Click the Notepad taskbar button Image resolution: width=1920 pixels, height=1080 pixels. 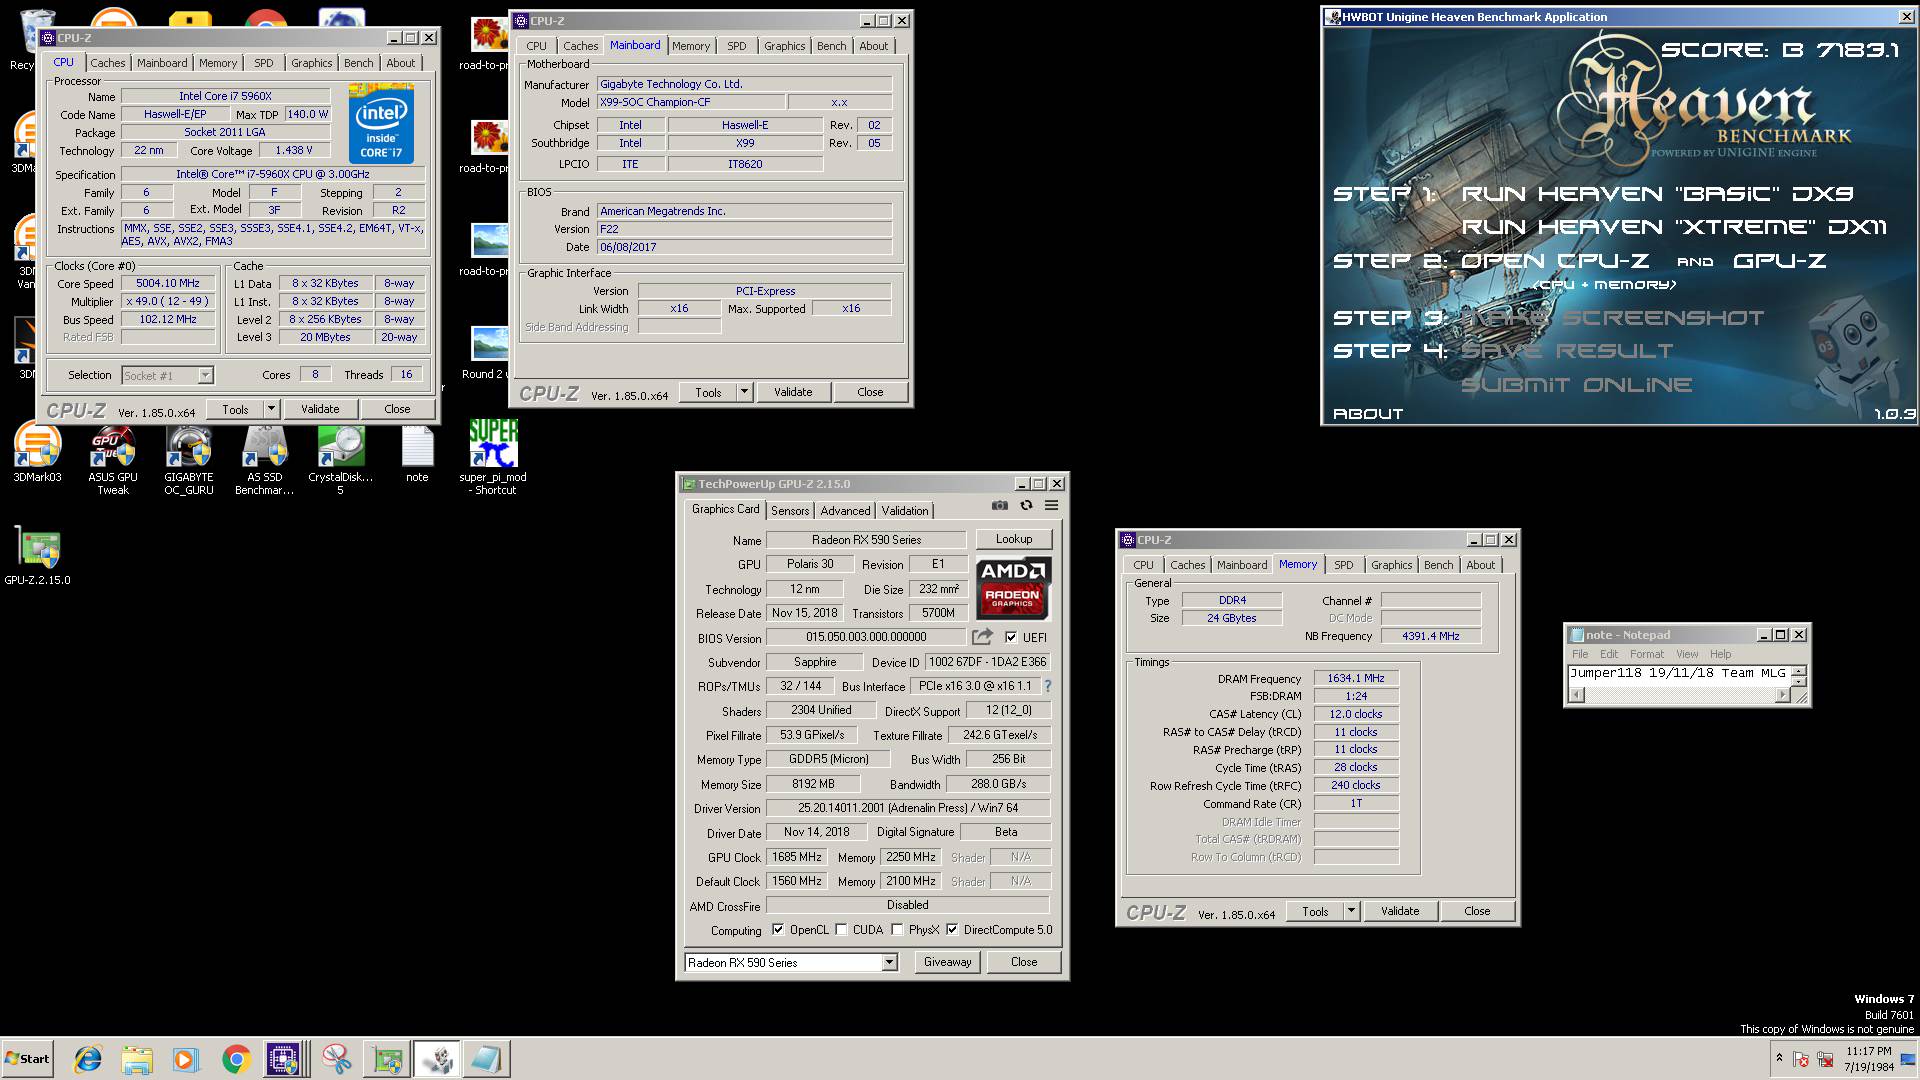[486, 1059]
